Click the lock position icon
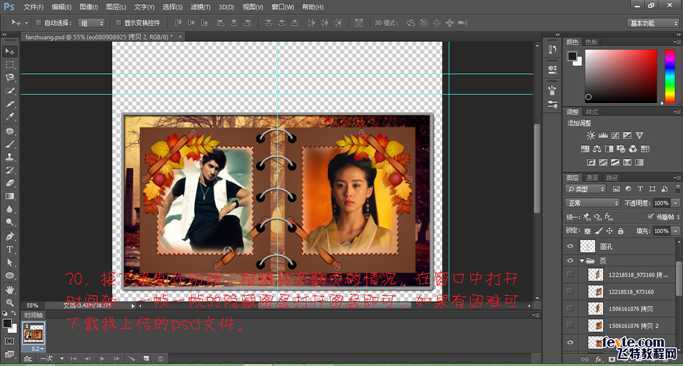Viewport: 683px width, 366px height. (609, 230)
